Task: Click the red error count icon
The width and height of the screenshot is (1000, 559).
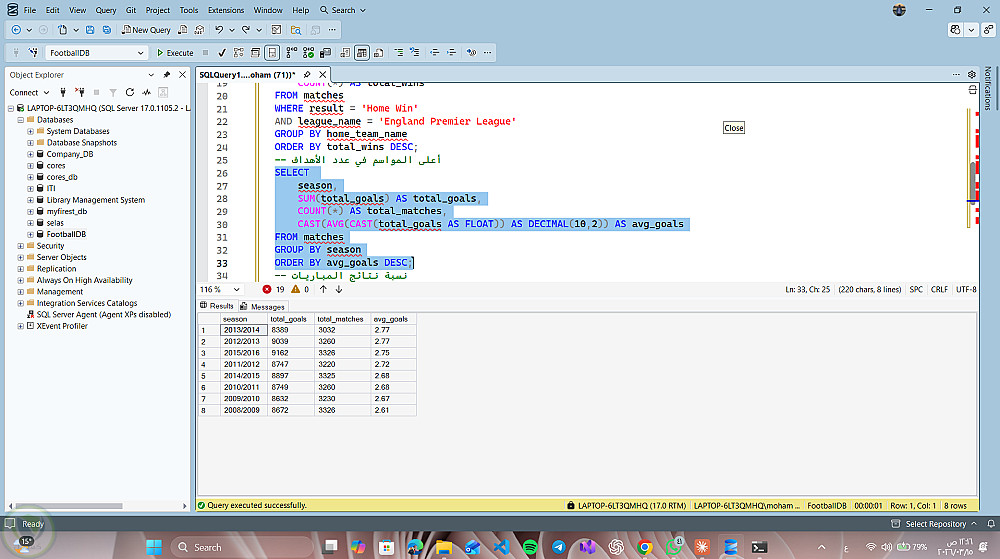Action: pos(267,289)
